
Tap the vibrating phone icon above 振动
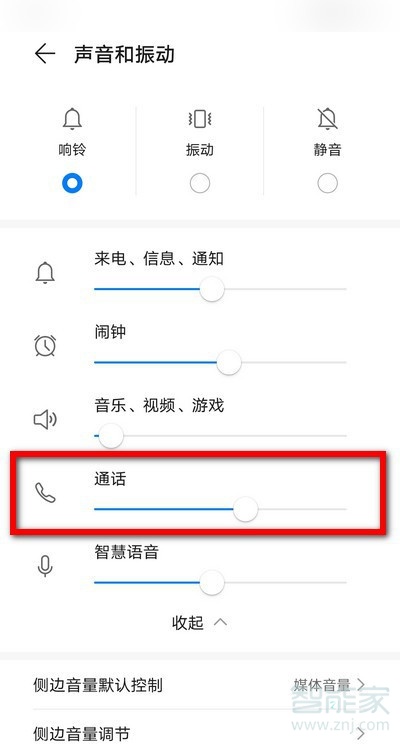200,119
